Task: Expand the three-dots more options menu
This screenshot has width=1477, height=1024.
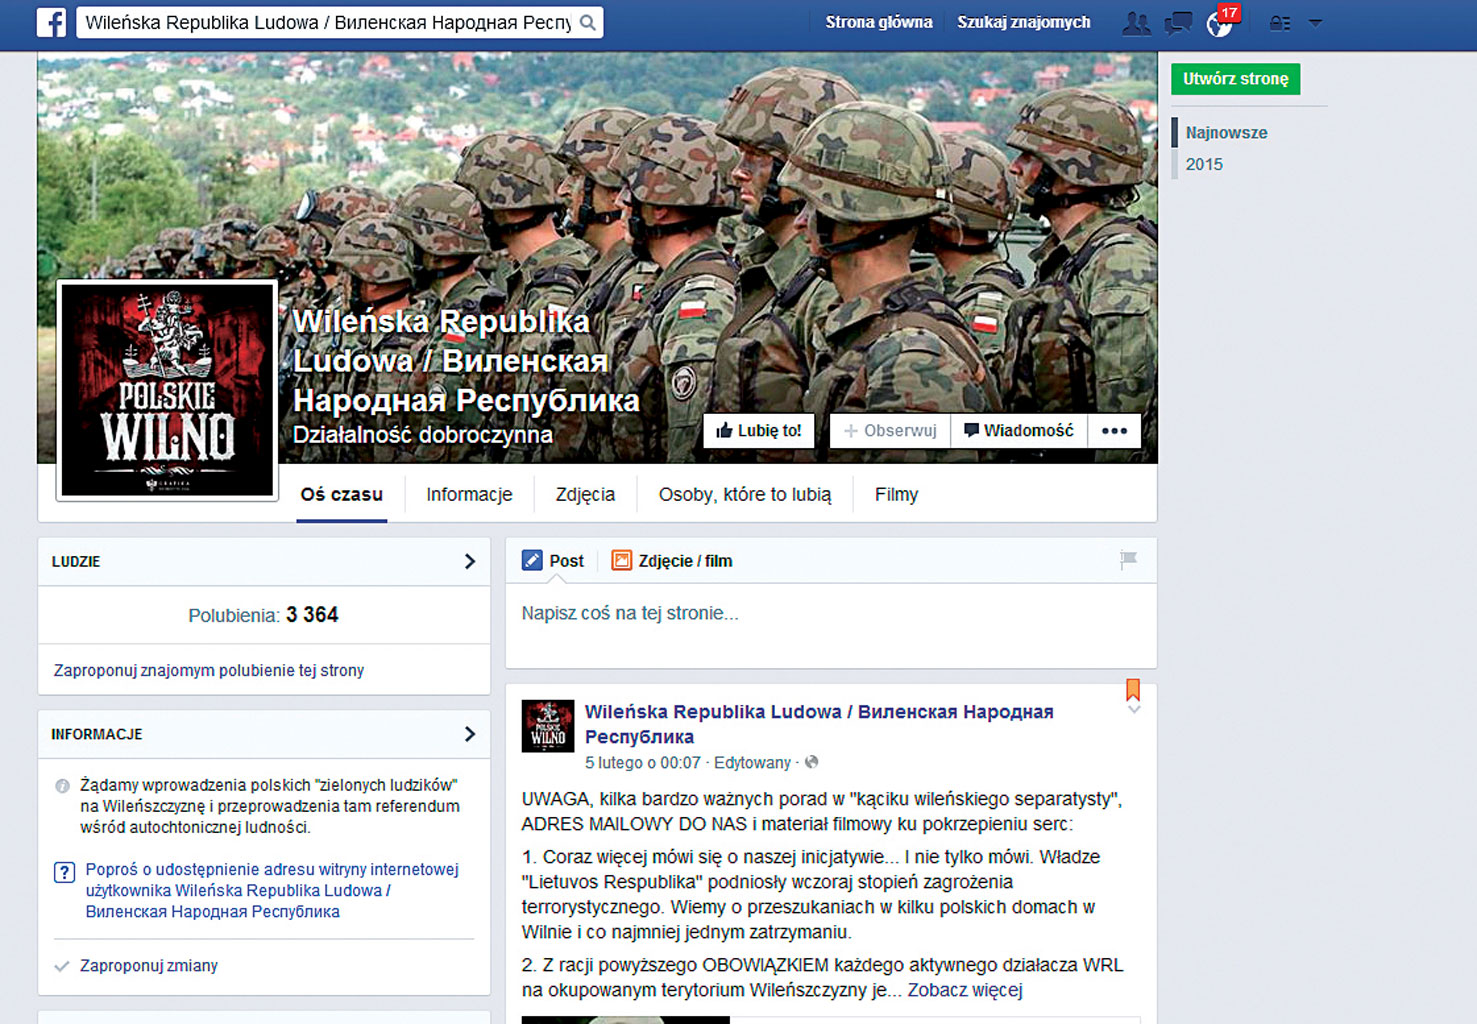Action: 1114,431
